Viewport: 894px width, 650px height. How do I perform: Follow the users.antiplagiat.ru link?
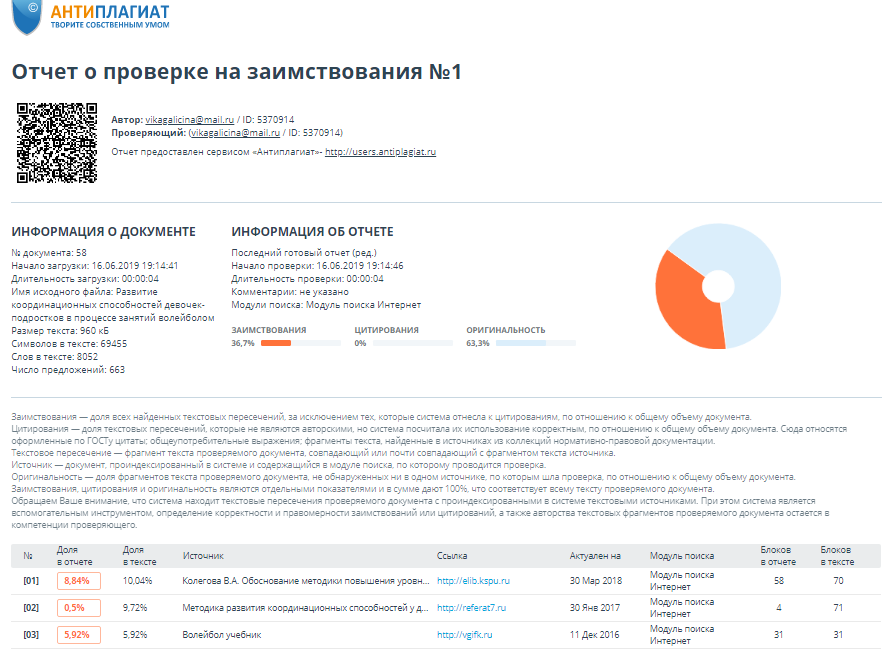[x=380, y=152]
